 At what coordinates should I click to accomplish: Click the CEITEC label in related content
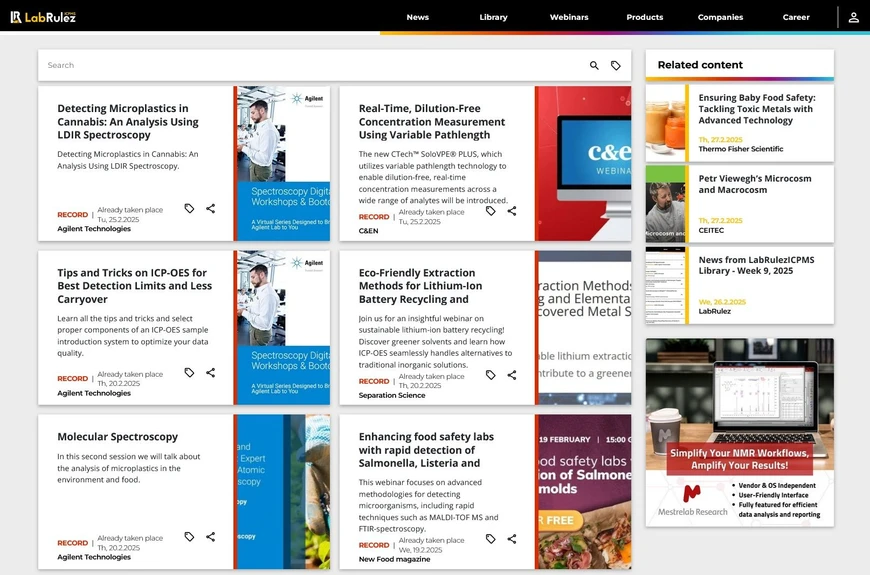pyautogui.click(x=711, y=230)
